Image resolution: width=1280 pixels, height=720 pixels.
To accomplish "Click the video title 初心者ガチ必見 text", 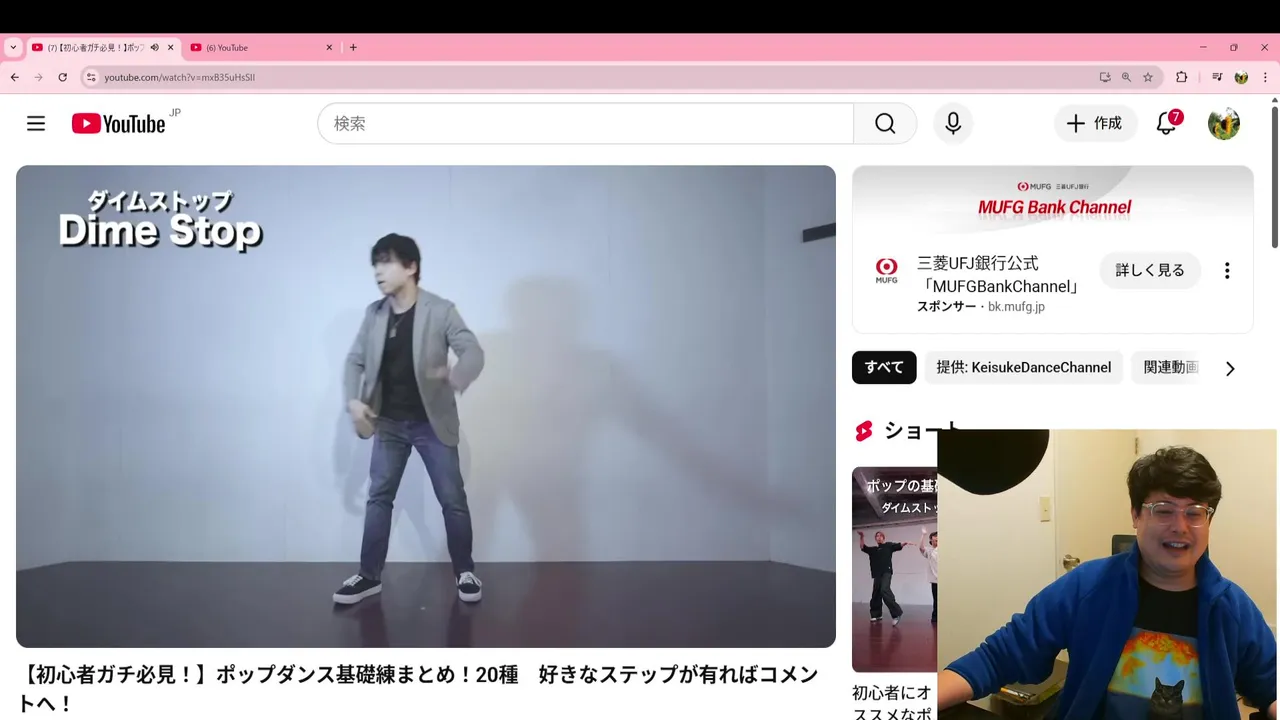I will tap(418, 689).
